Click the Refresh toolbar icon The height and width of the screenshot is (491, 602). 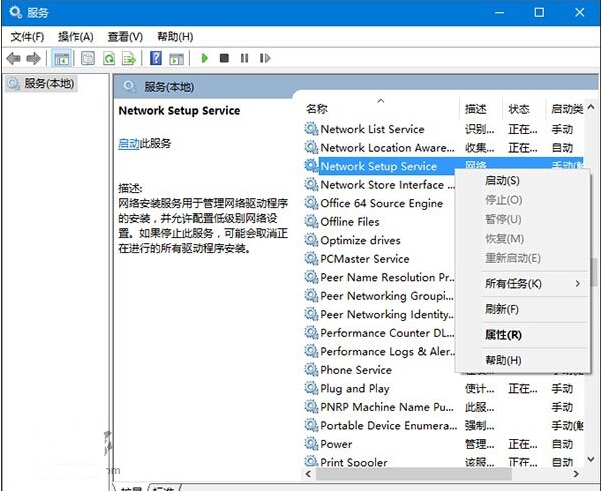108,59
